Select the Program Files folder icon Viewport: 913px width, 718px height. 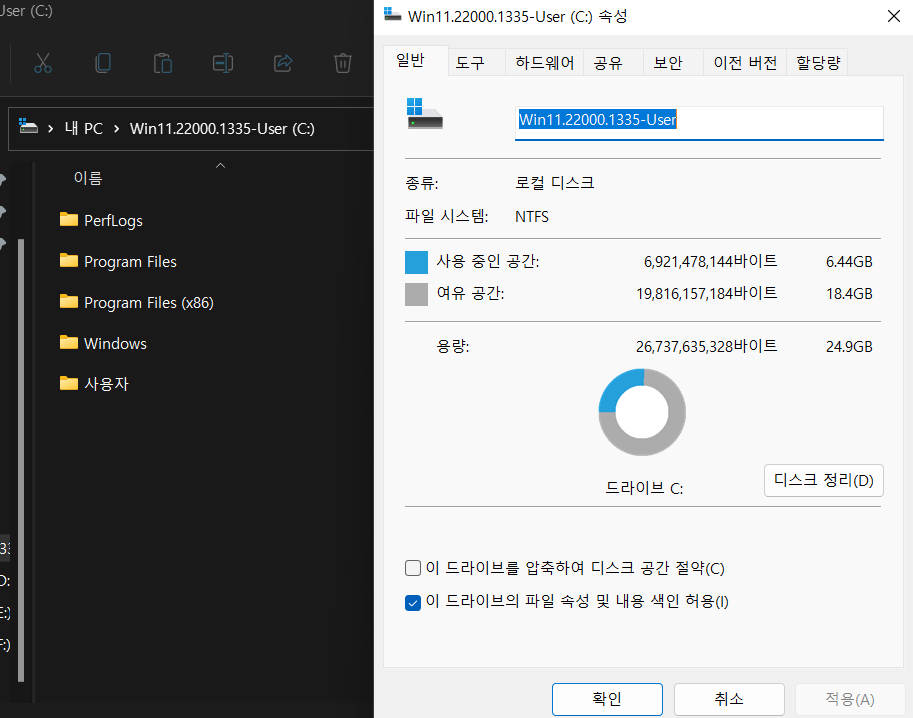(69, 260)
